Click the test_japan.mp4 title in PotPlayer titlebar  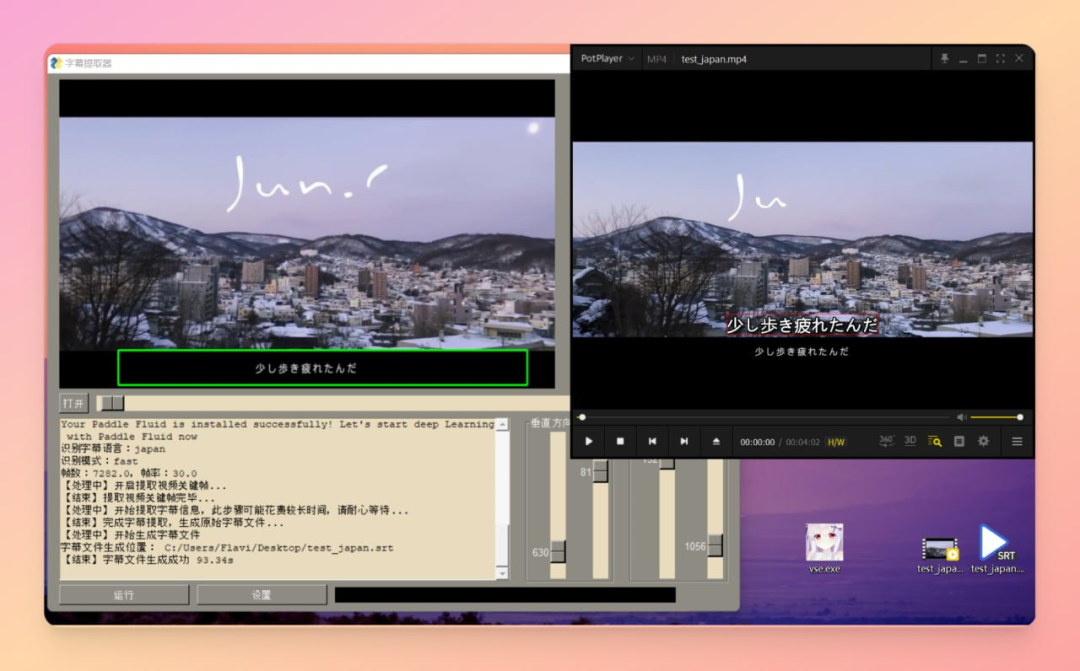click(713, 58)
